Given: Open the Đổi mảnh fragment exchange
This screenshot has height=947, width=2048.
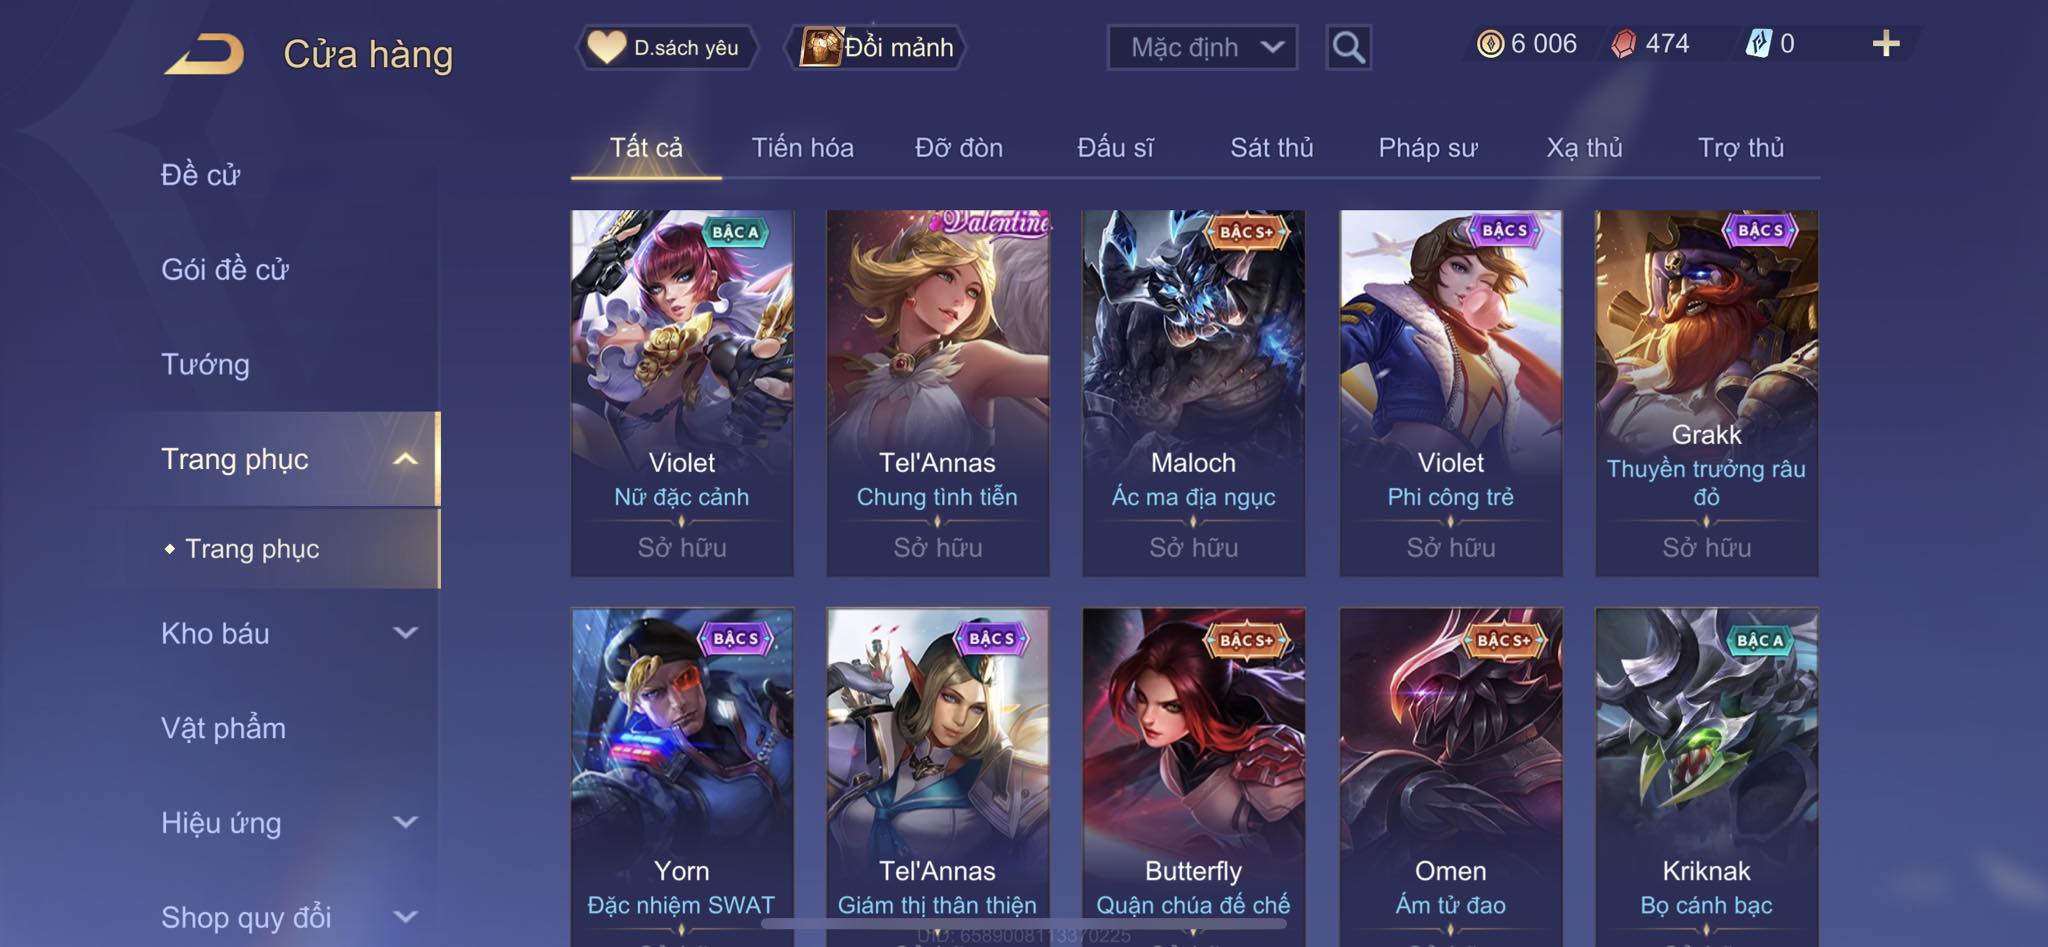Looking at the screenshot, I should [x=876, y=47].
